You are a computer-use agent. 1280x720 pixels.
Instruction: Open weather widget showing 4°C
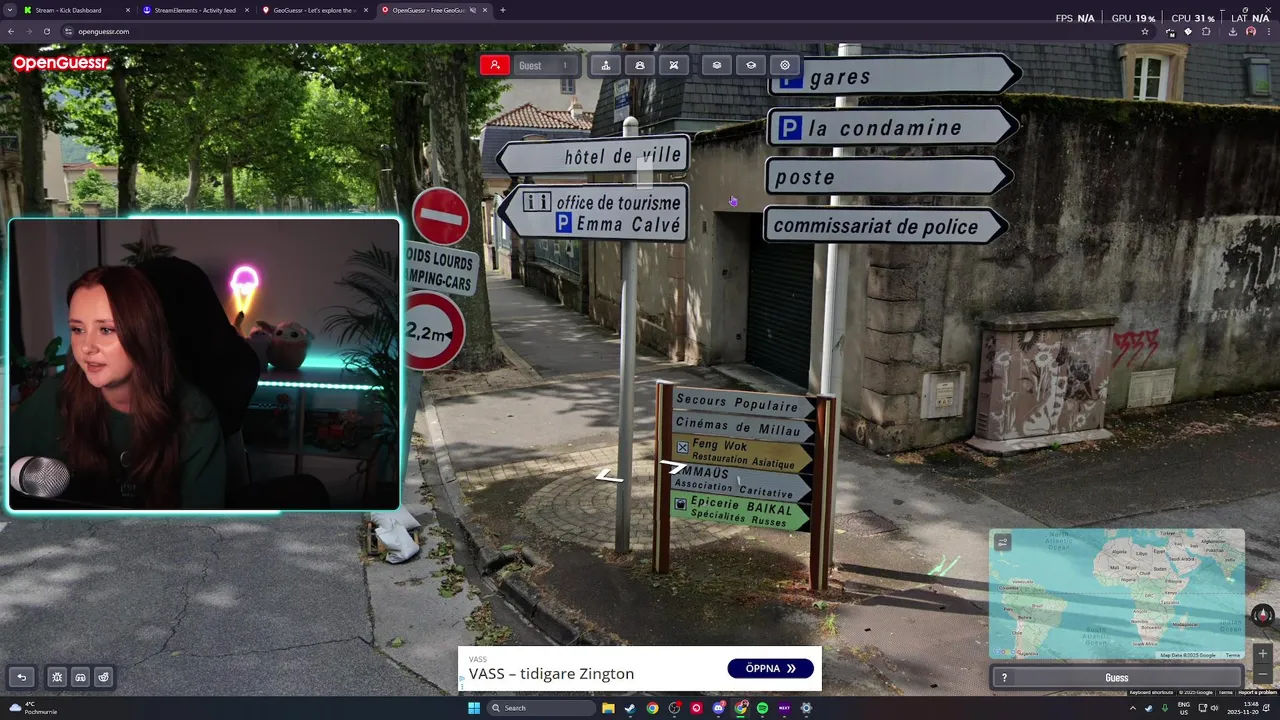pyautogui.click(x=33, y=708)
